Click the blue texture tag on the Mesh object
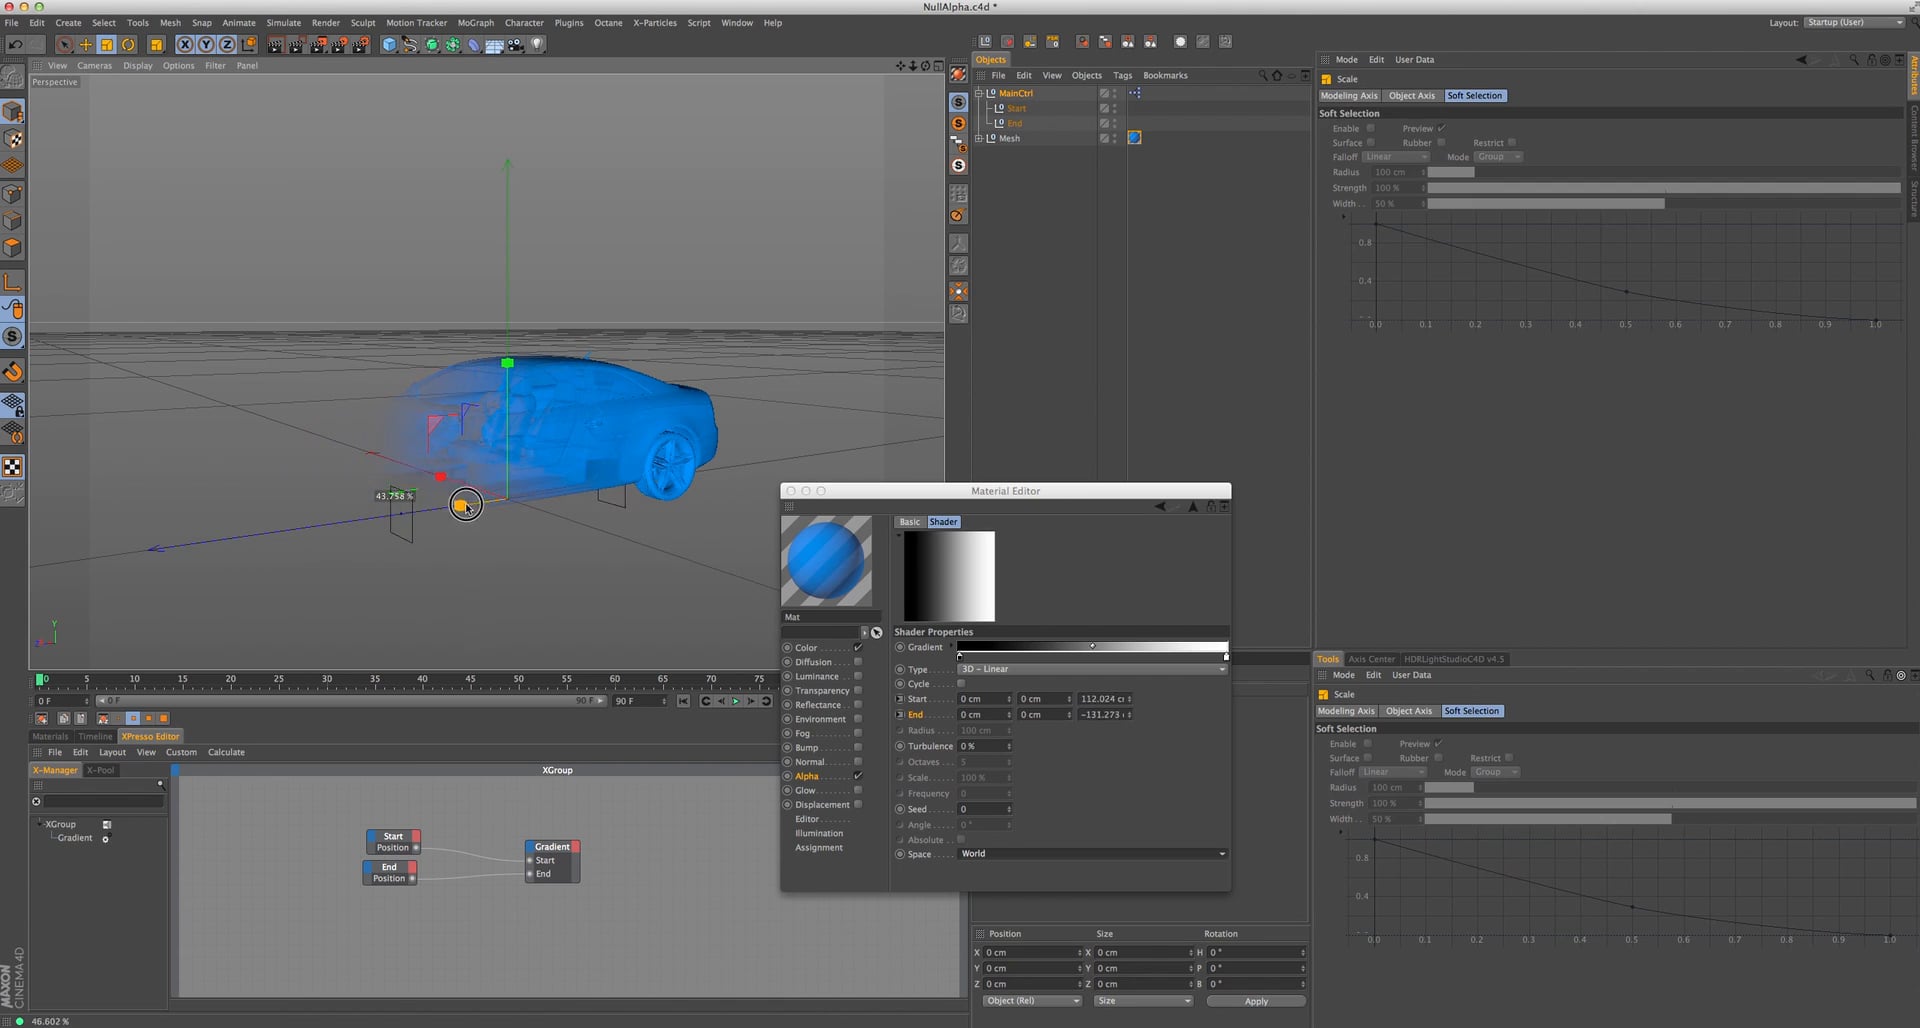1920x1028 pixels. point(1134,139)
